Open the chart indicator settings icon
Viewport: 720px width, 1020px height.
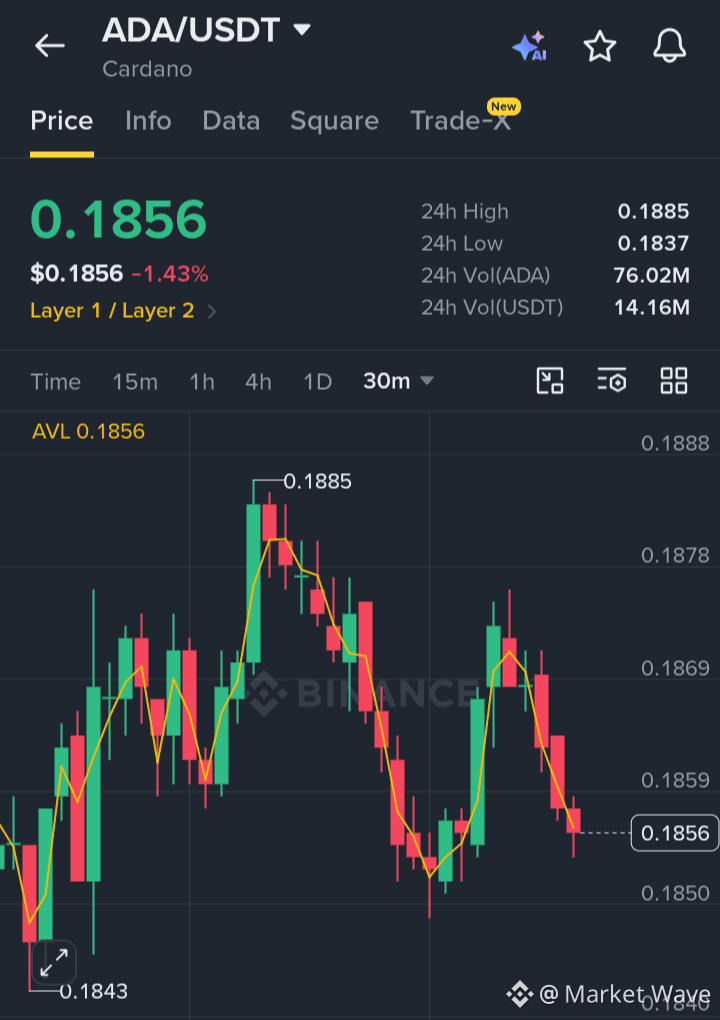pos(611,381)
